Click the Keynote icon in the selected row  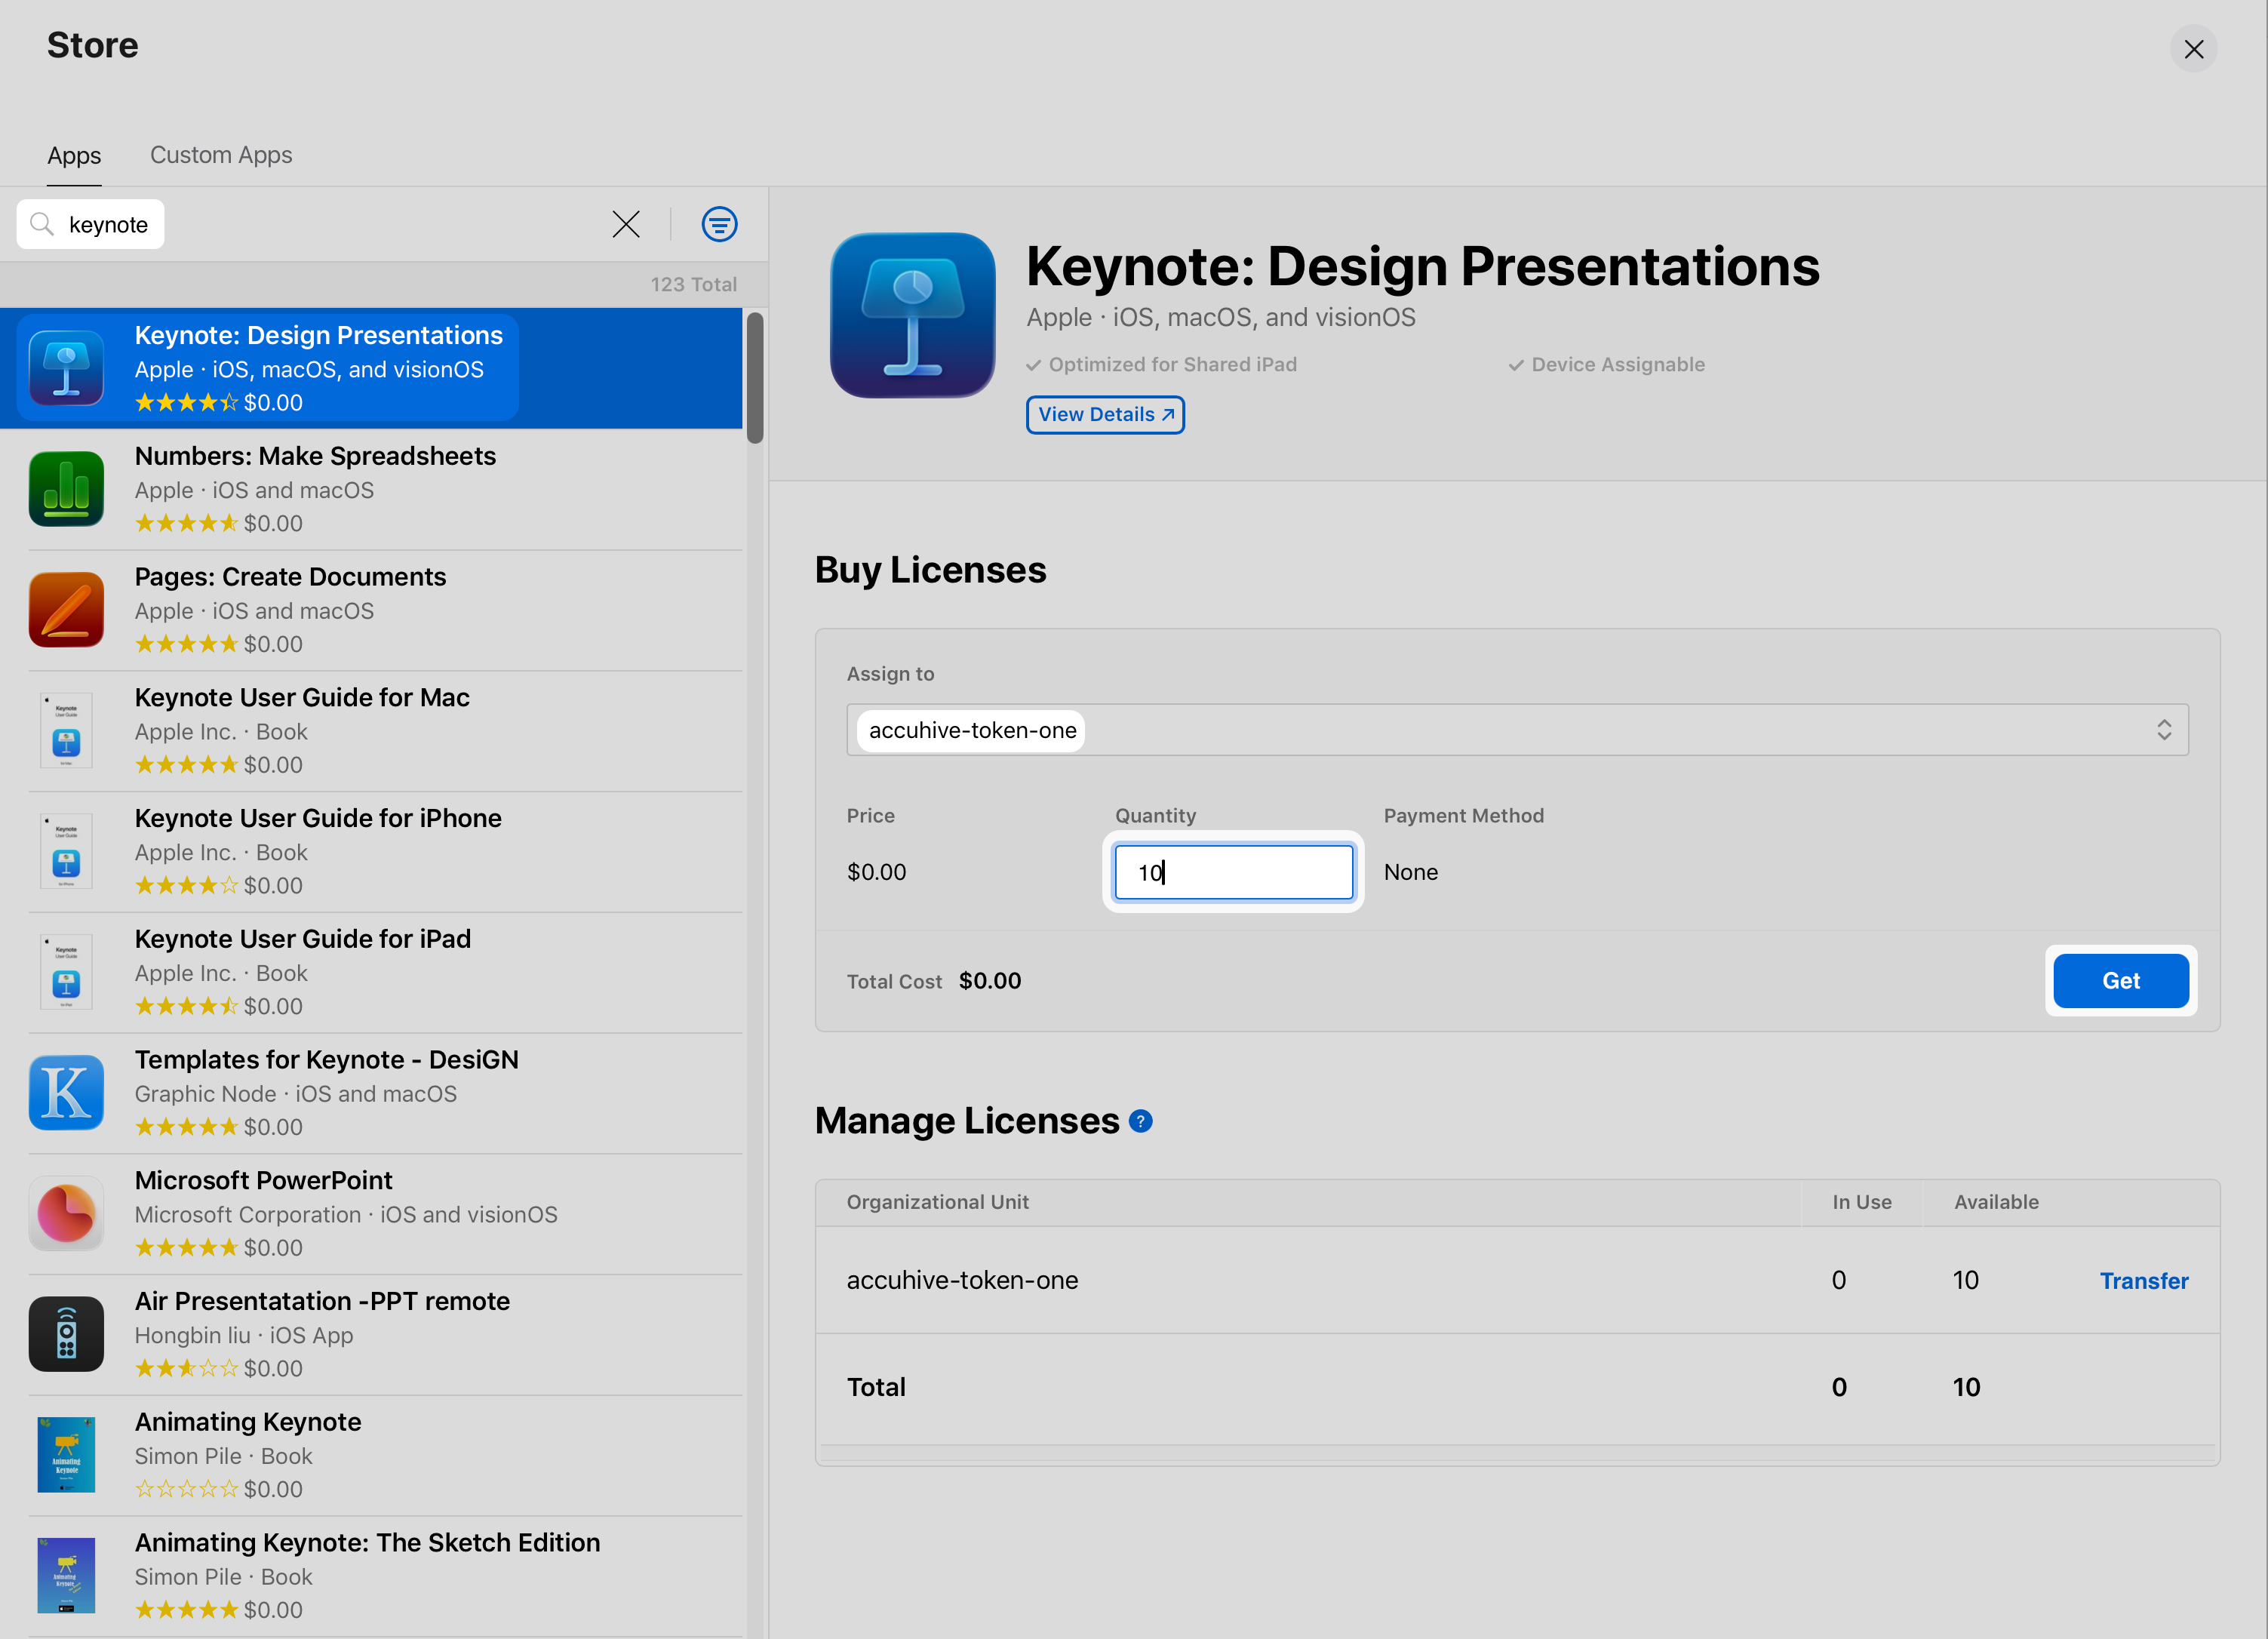pos(66,368)
